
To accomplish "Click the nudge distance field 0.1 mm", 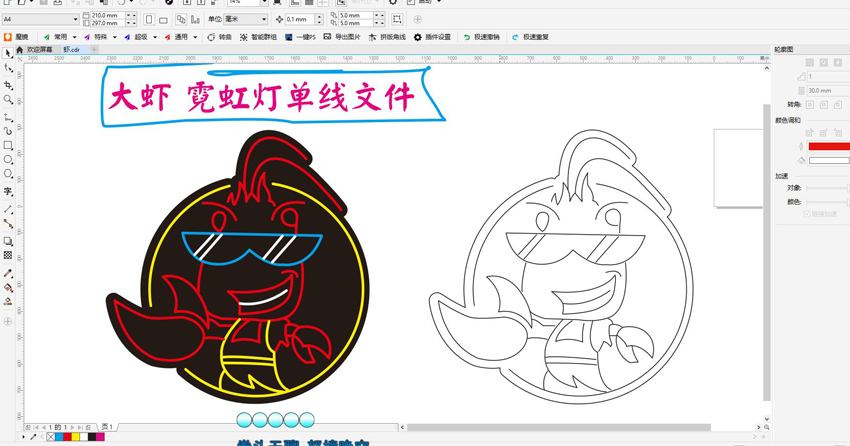I will click(x=300, y=19).
